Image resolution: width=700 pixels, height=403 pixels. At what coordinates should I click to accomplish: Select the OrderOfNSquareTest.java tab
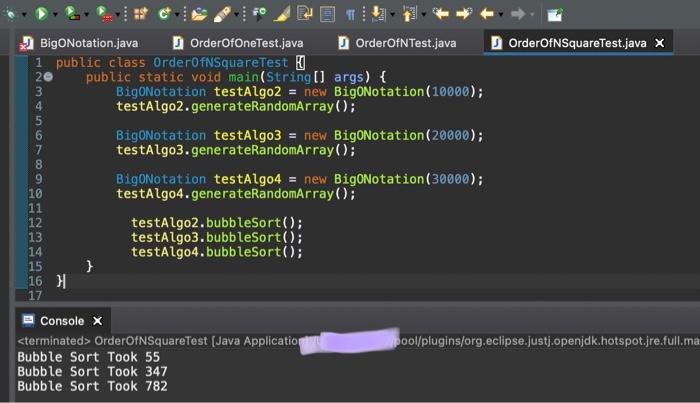coord(577,43)
